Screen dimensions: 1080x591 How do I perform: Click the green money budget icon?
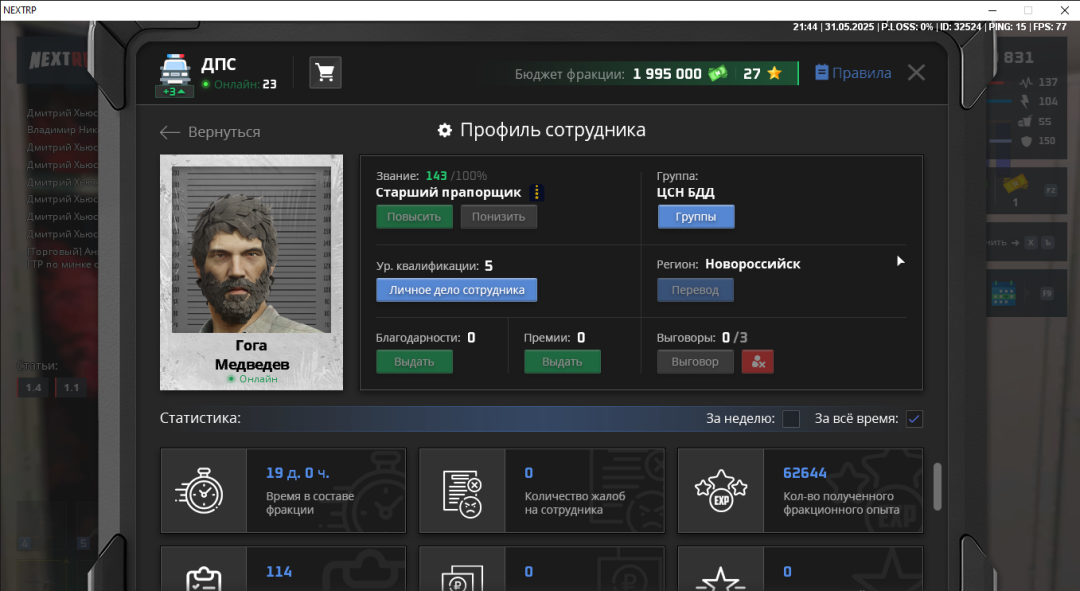717,74
